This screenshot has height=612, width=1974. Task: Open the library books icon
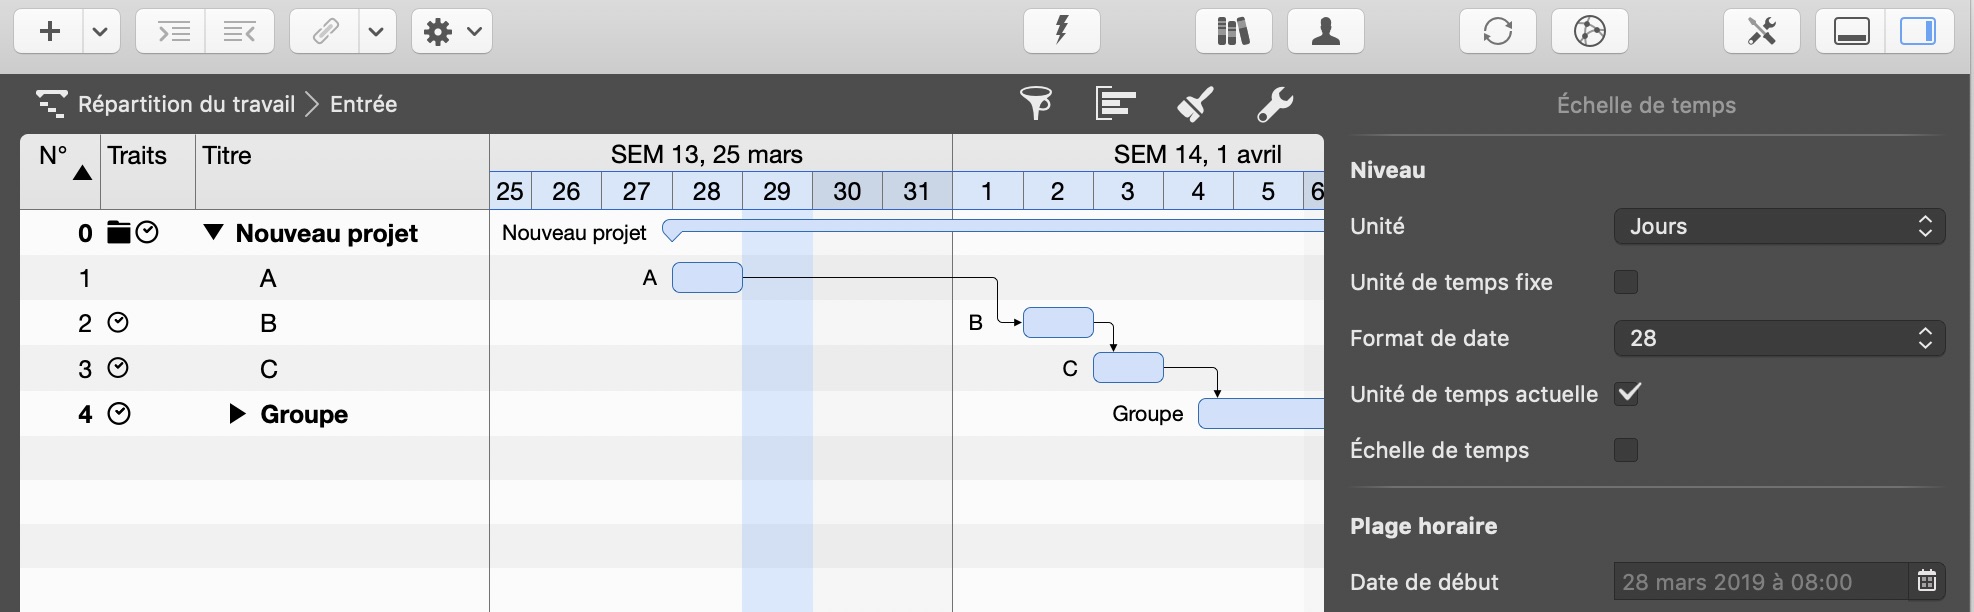(x=1233, y=31)
